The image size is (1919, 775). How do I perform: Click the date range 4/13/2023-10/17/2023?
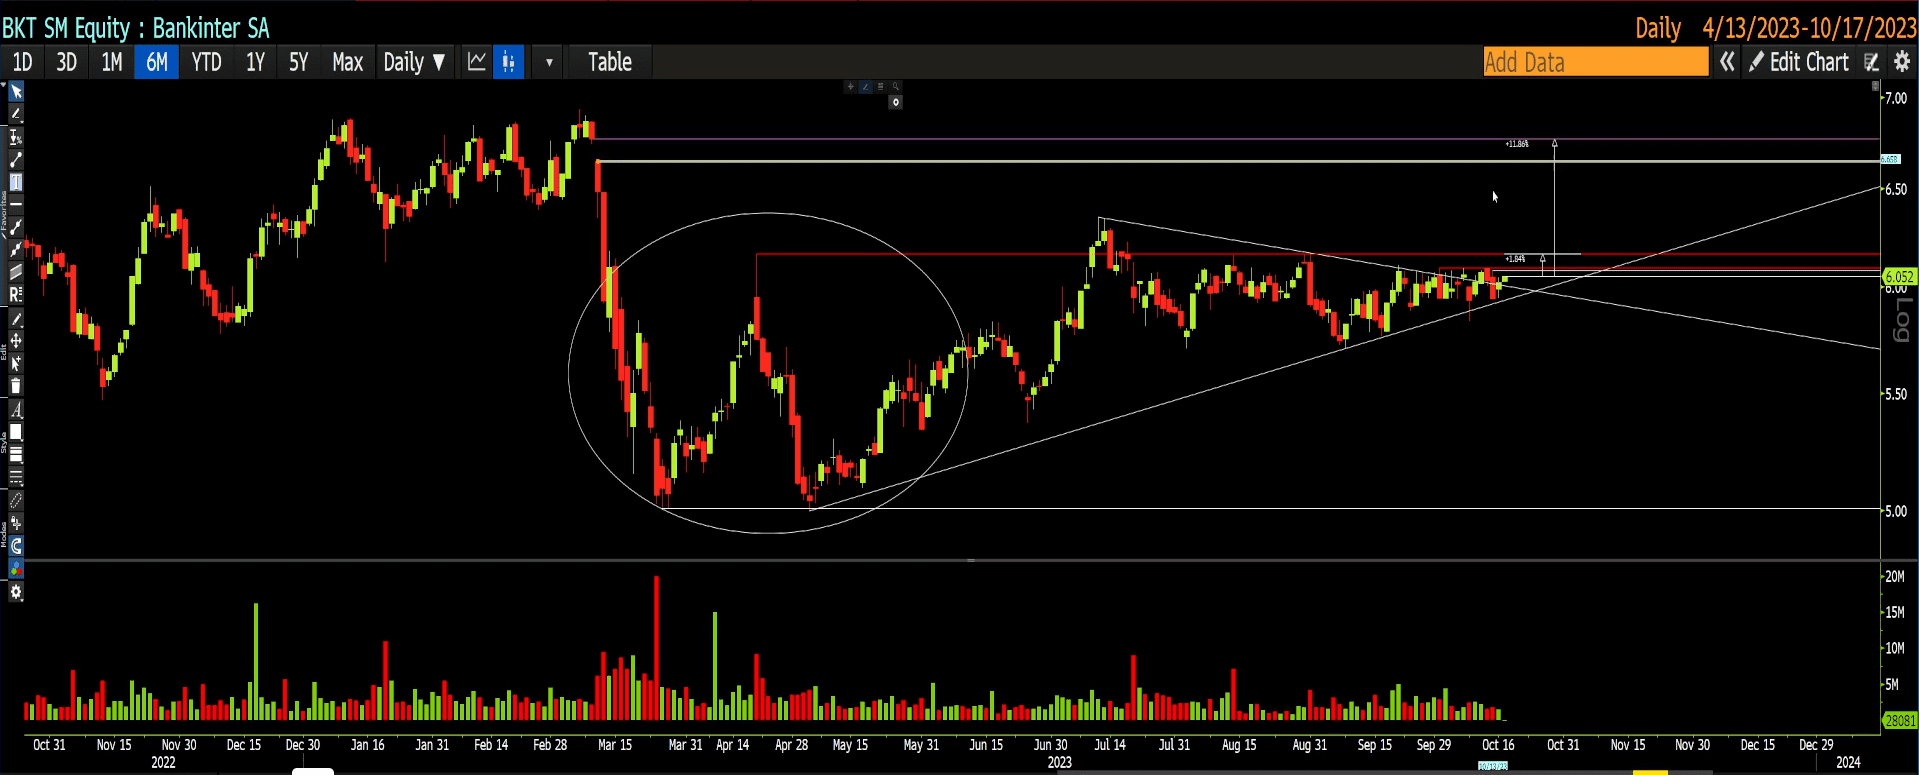pyautogui.click(x=1809, y=28)
